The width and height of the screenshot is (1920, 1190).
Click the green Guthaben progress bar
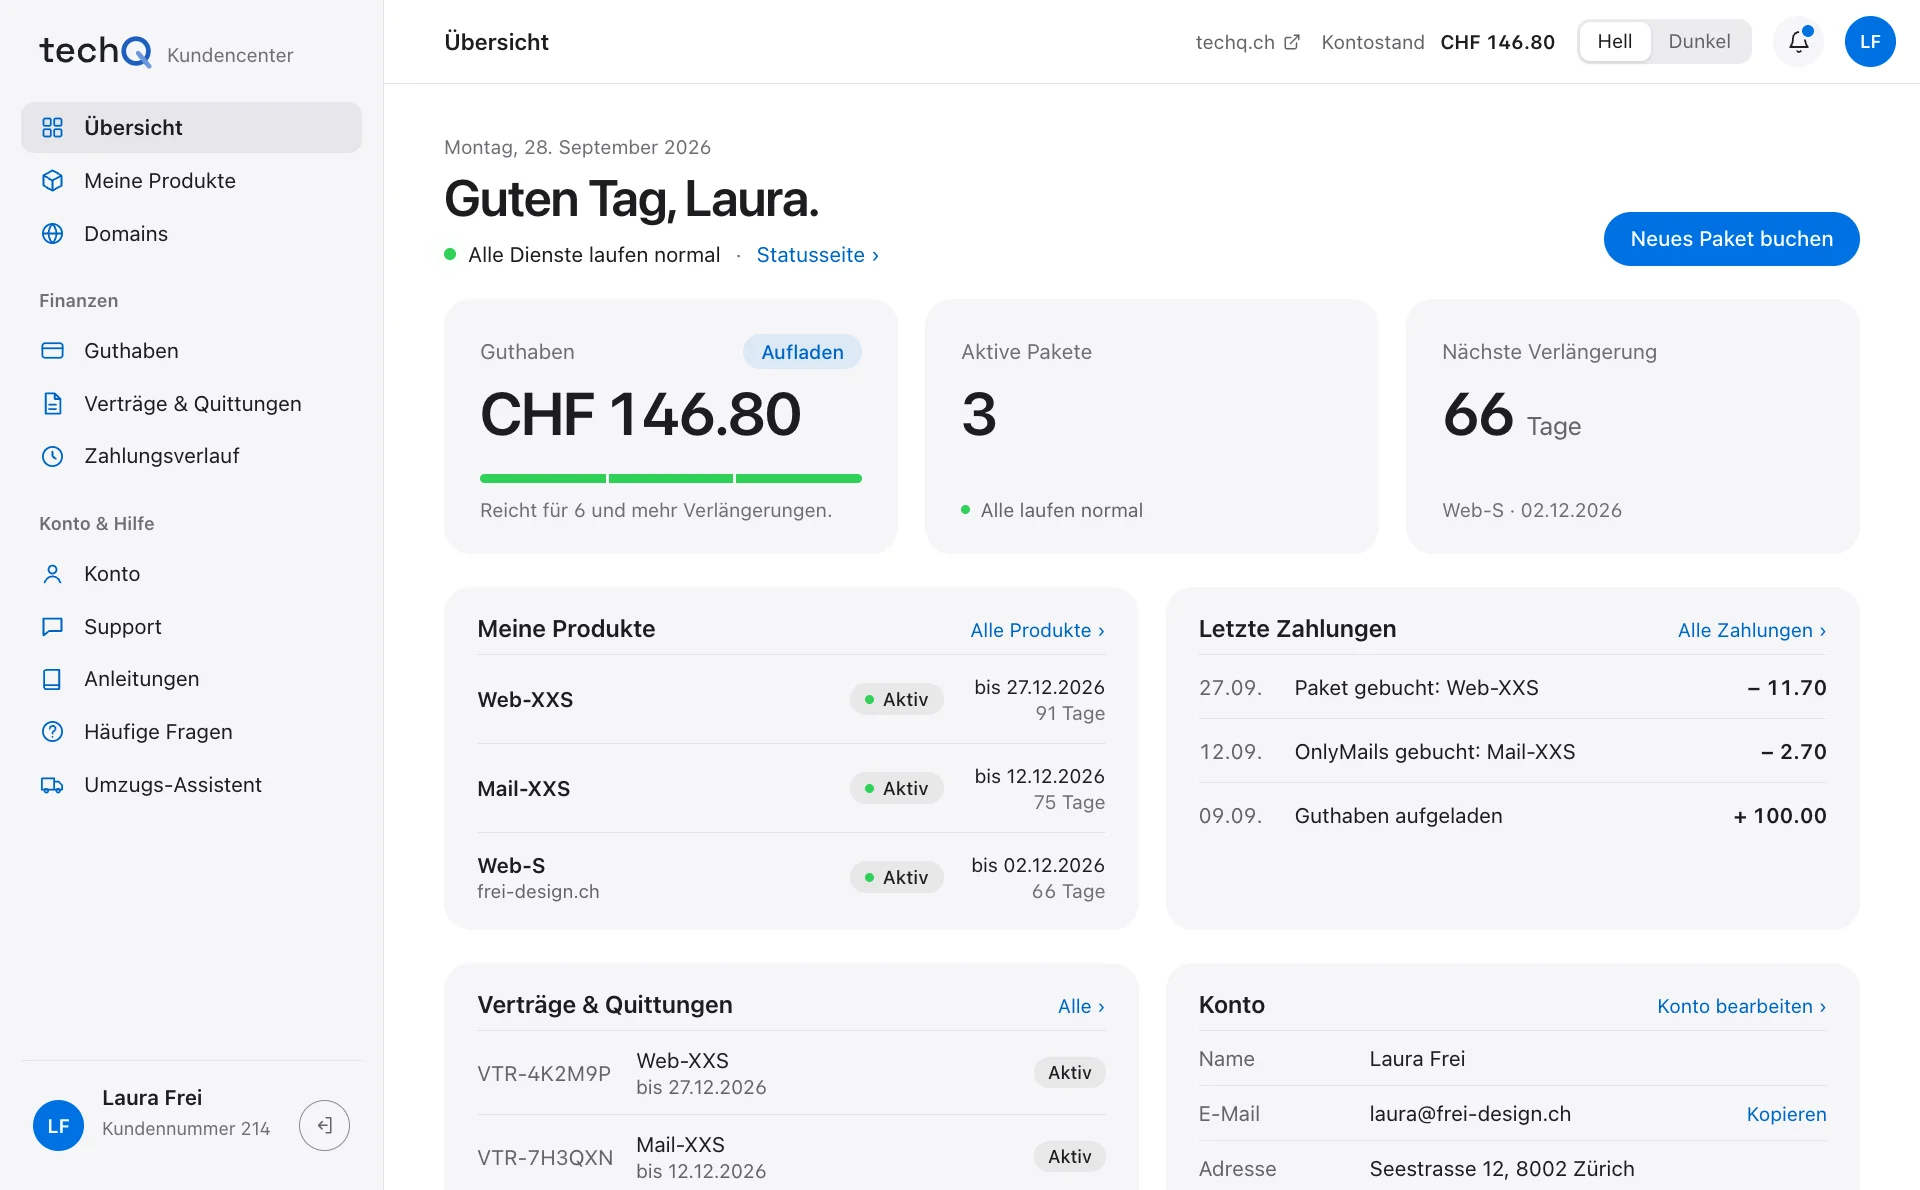point(671,479)
